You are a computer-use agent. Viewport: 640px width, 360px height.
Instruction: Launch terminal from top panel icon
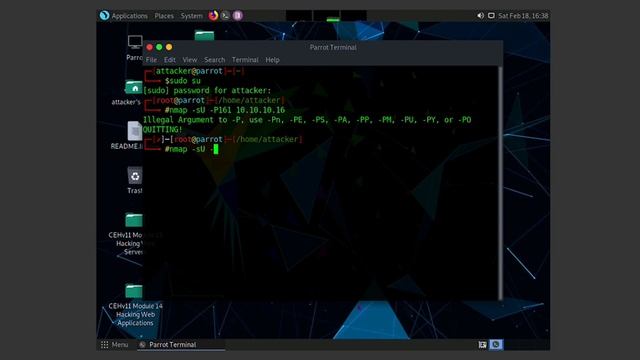[225, 16]
